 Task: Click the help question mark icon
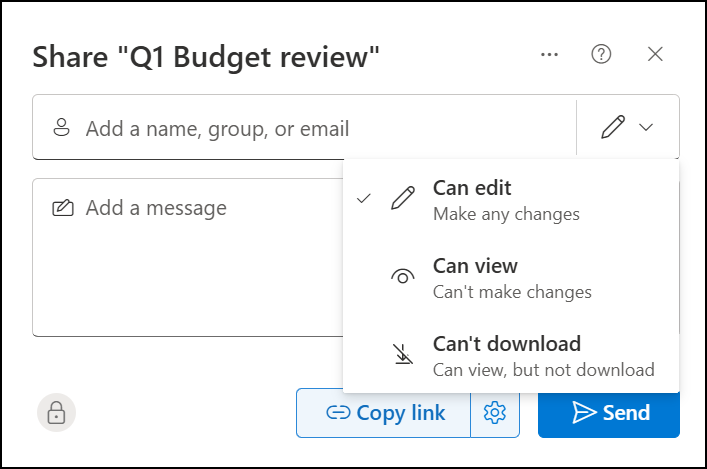pyautogui.click(x=601, y=55)
